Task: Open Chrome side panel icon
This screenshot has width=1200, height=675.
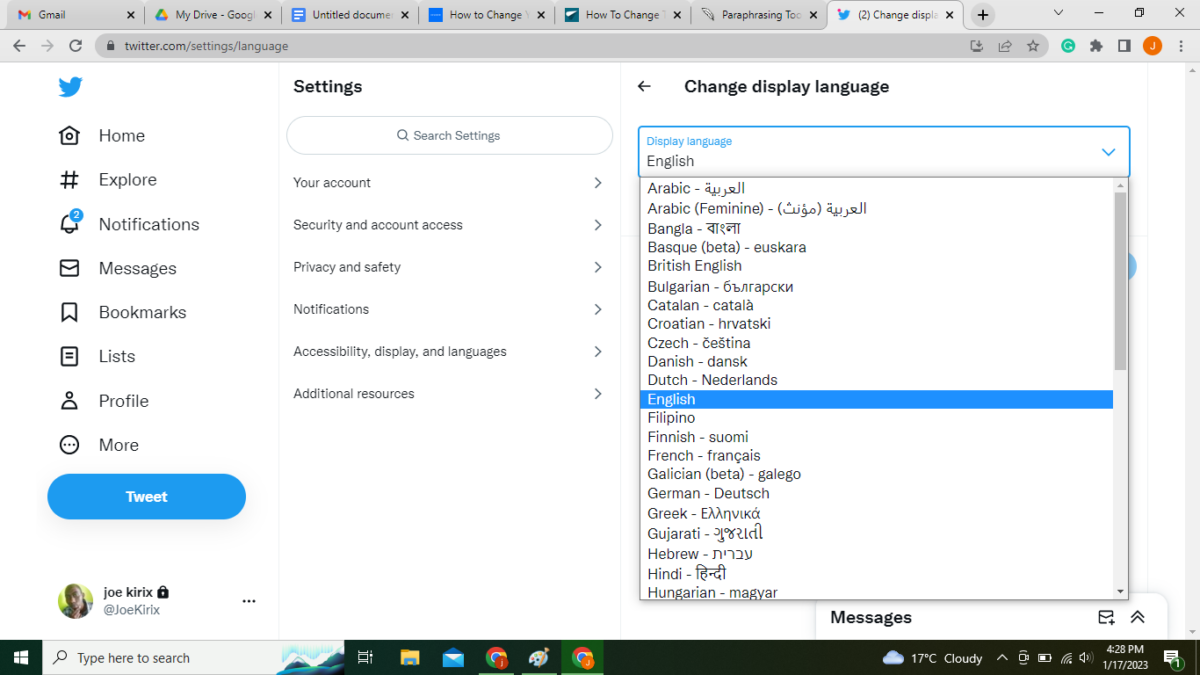Action: pos(1124,46)
